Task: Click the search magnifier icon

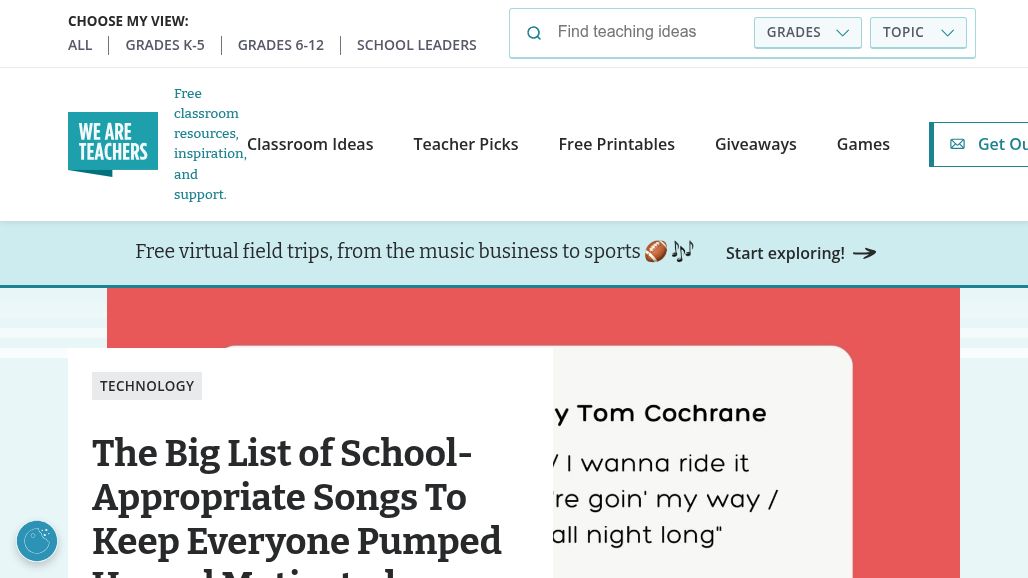Action: tap(534, 33)
